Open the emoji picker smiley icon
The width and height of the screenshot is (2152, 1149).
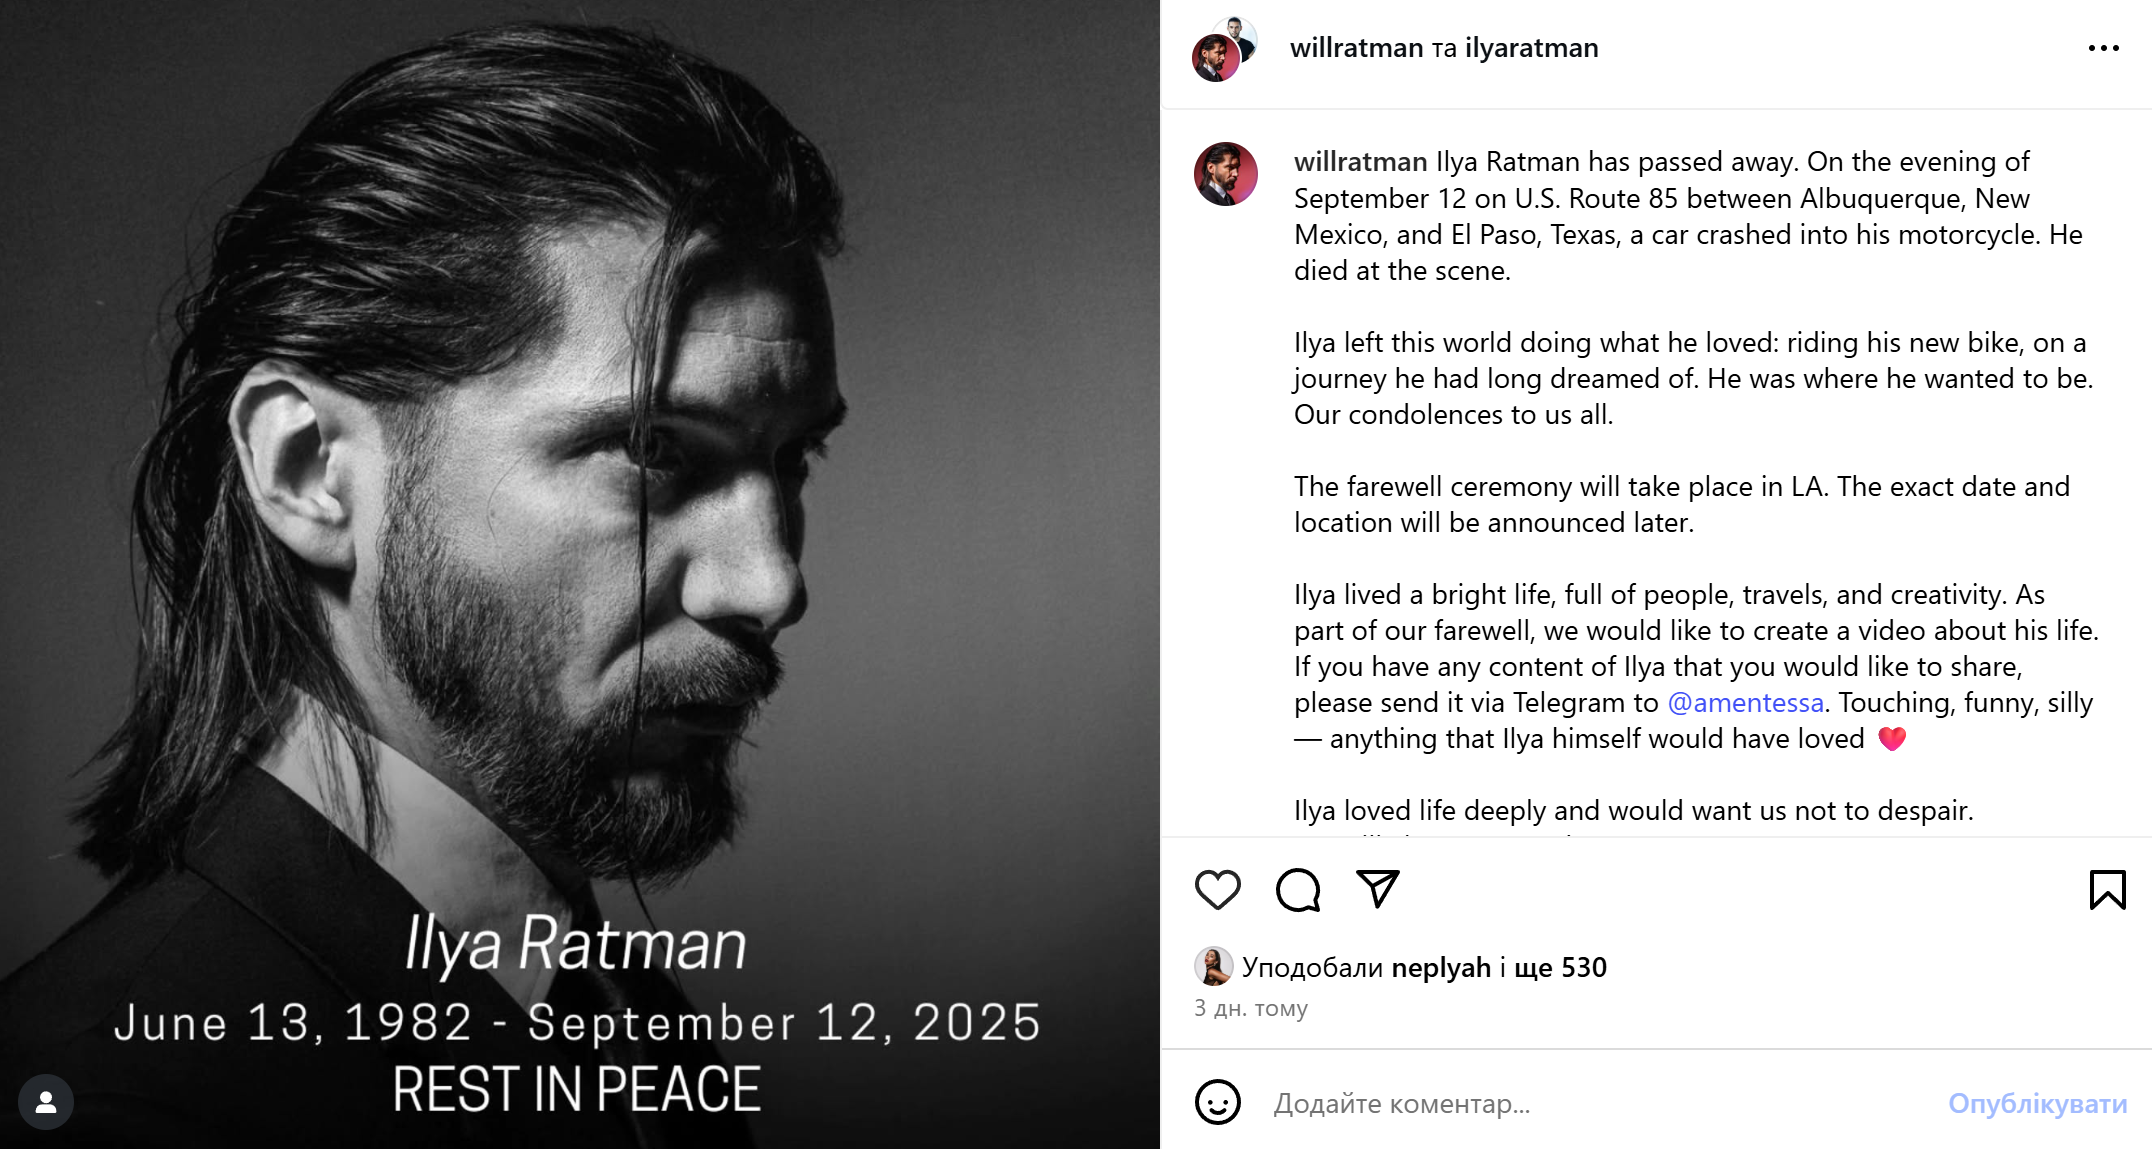[1217, 1102]
